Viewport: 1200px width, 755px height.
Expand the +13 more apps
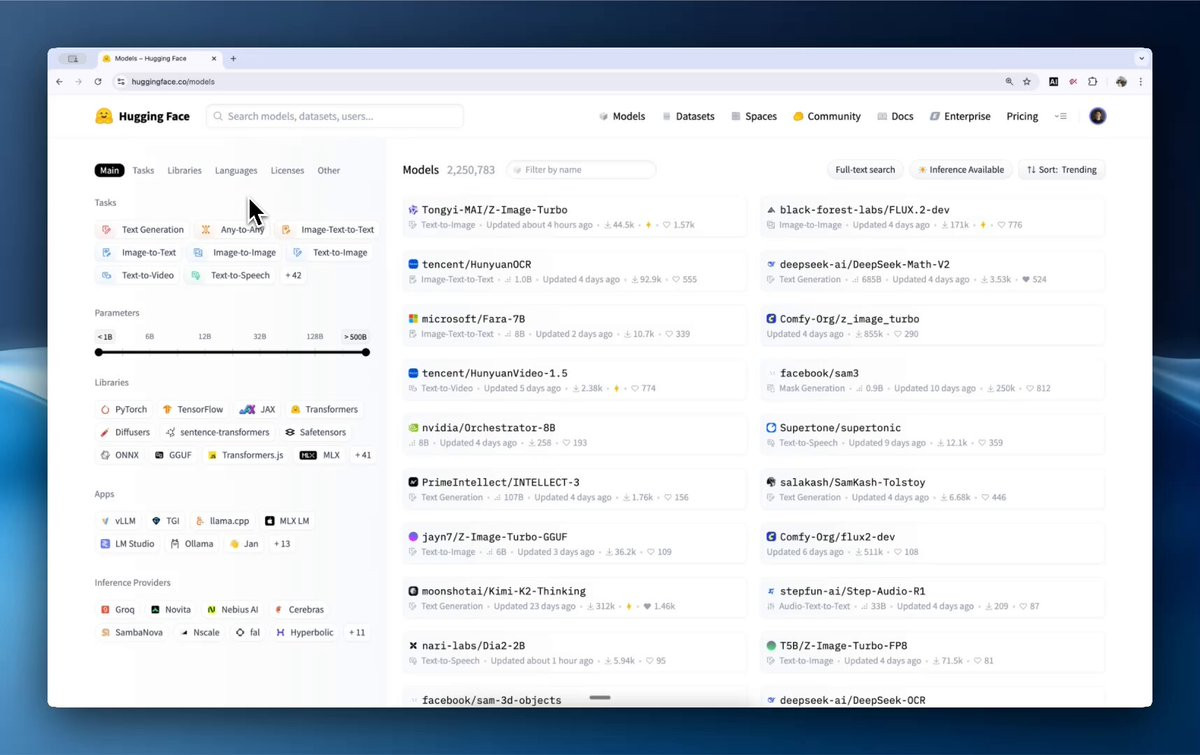click(282, 544)
